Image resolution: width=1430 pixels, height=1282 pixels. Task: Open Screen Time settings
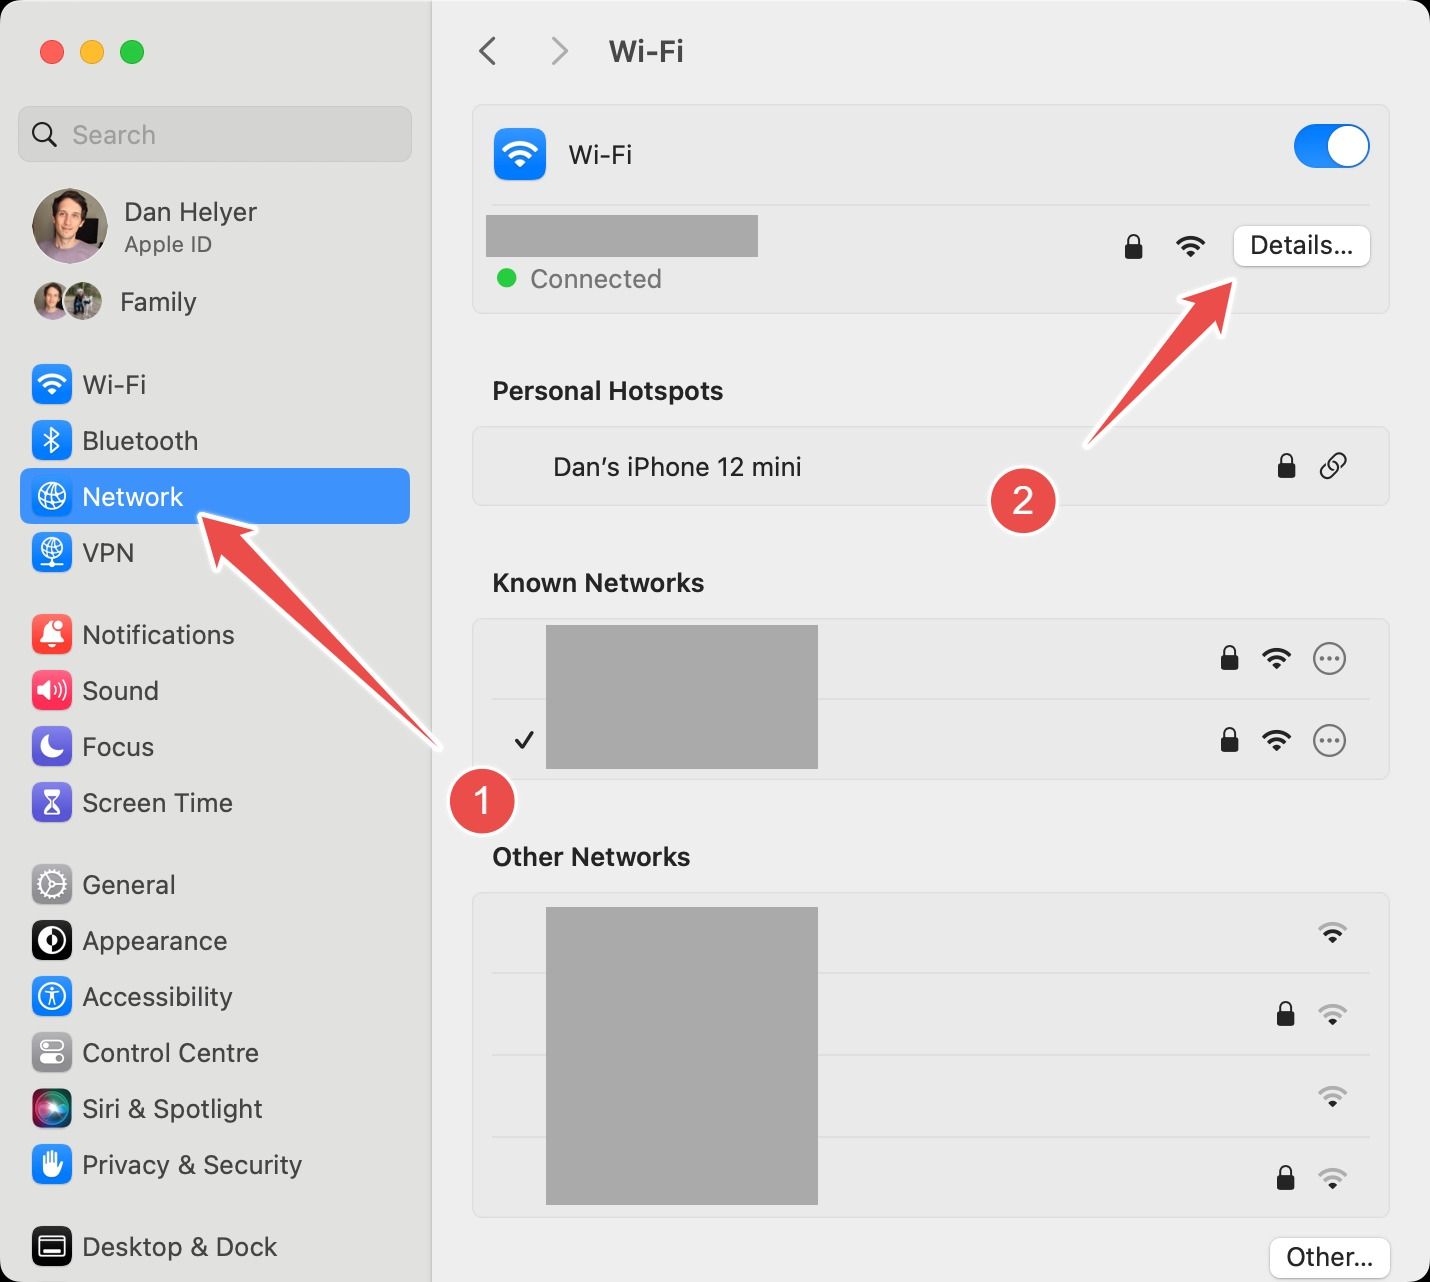tap(214, 802)
